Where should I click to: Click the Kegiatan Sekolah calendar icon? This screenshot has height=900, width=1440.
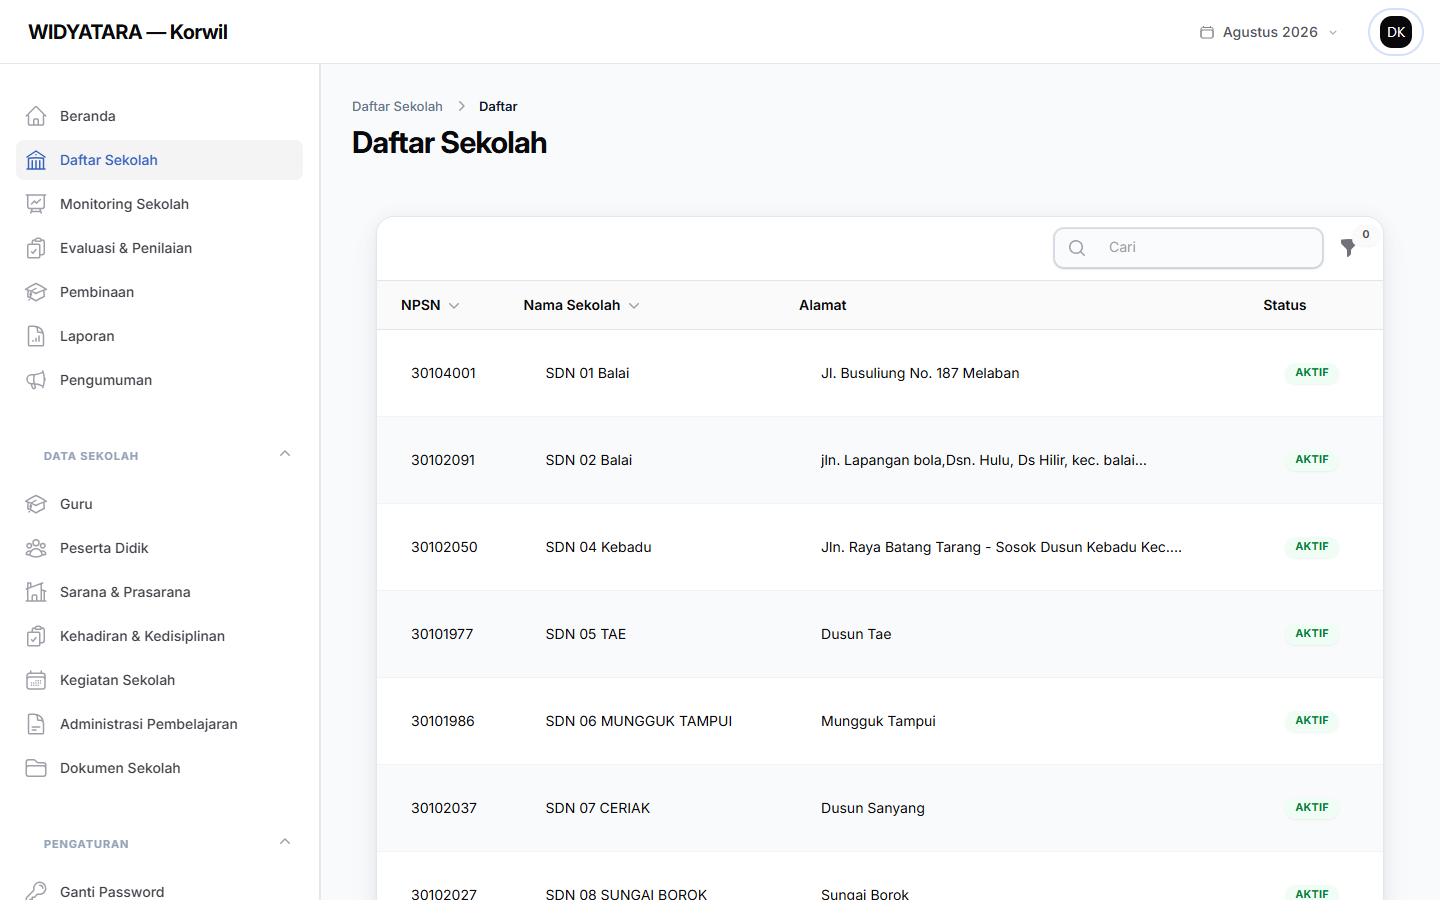point(36,680)
